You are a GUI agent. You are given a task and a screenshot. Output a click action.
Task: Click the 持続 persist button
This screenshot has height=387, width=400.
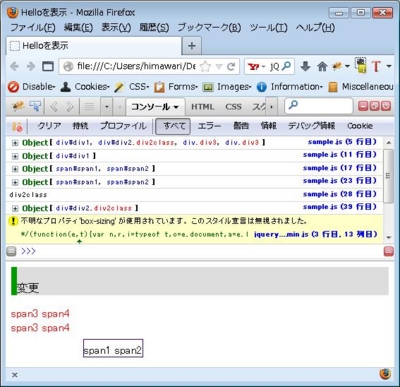(80, 126)
